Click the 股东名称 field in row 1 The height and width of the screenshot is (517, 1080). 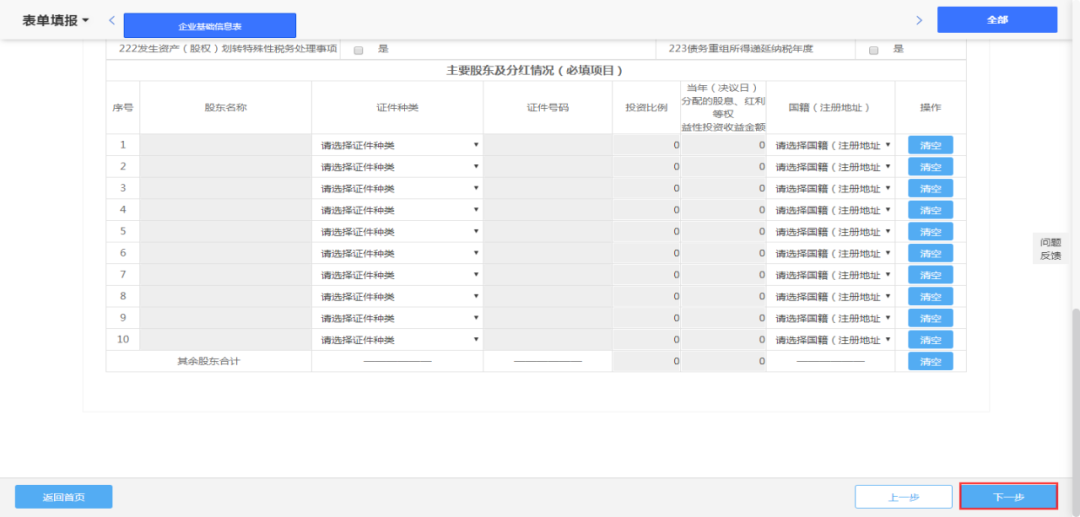[225, 145]
